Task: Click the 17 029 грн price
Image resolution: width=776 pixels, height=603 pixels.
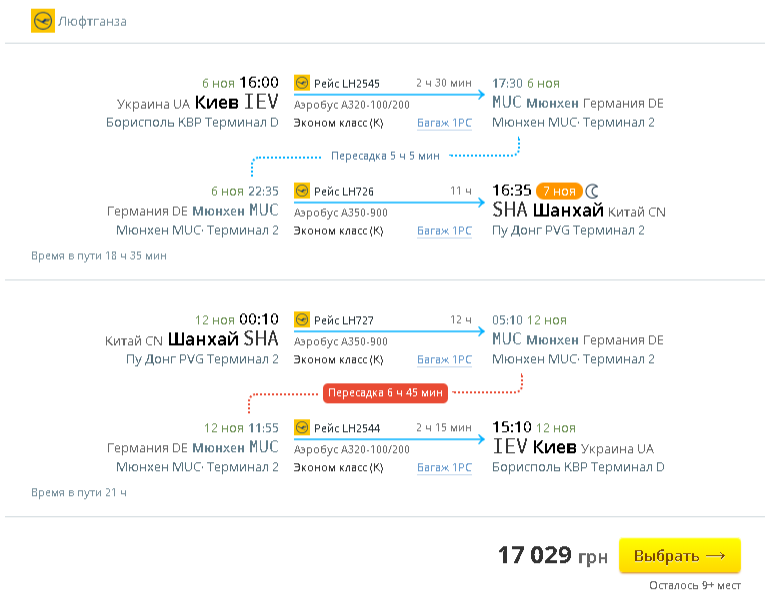Action: tap(552, 555)
